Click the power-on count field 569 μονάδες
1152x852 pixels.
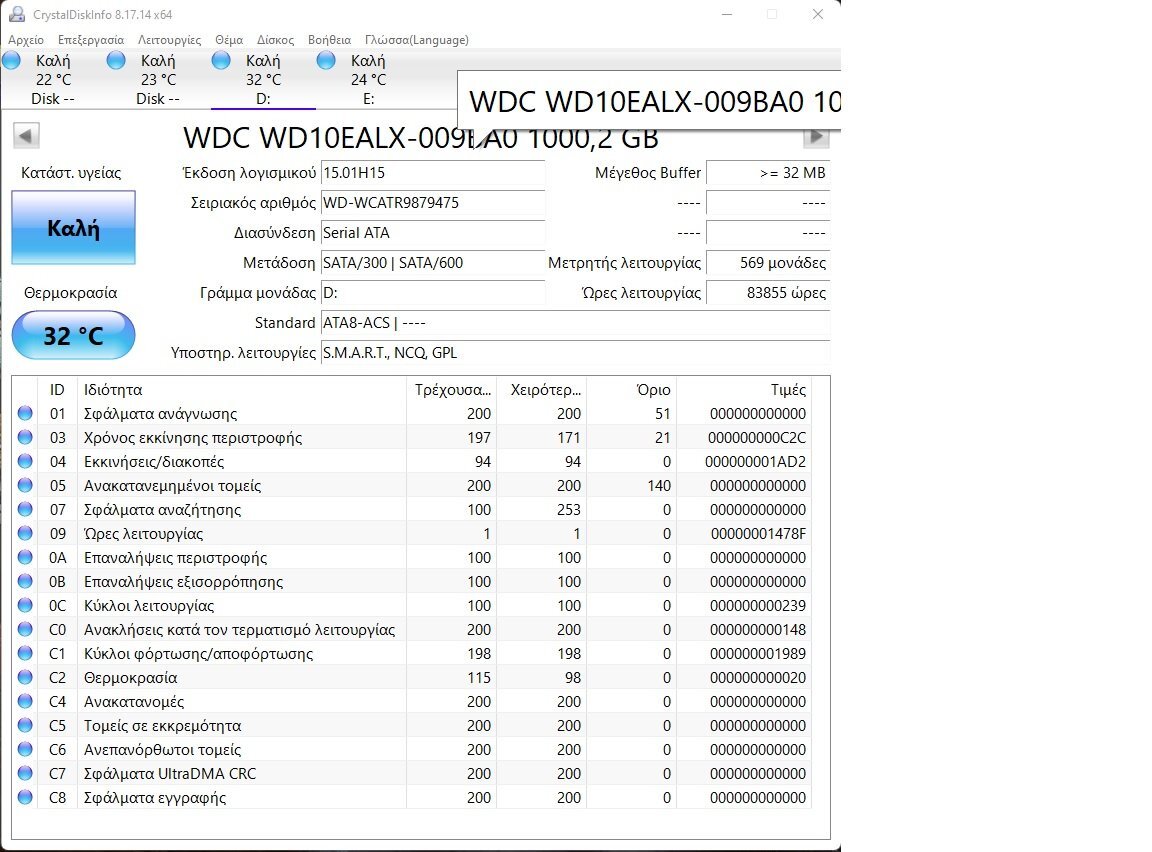click(x=768, y=263)
